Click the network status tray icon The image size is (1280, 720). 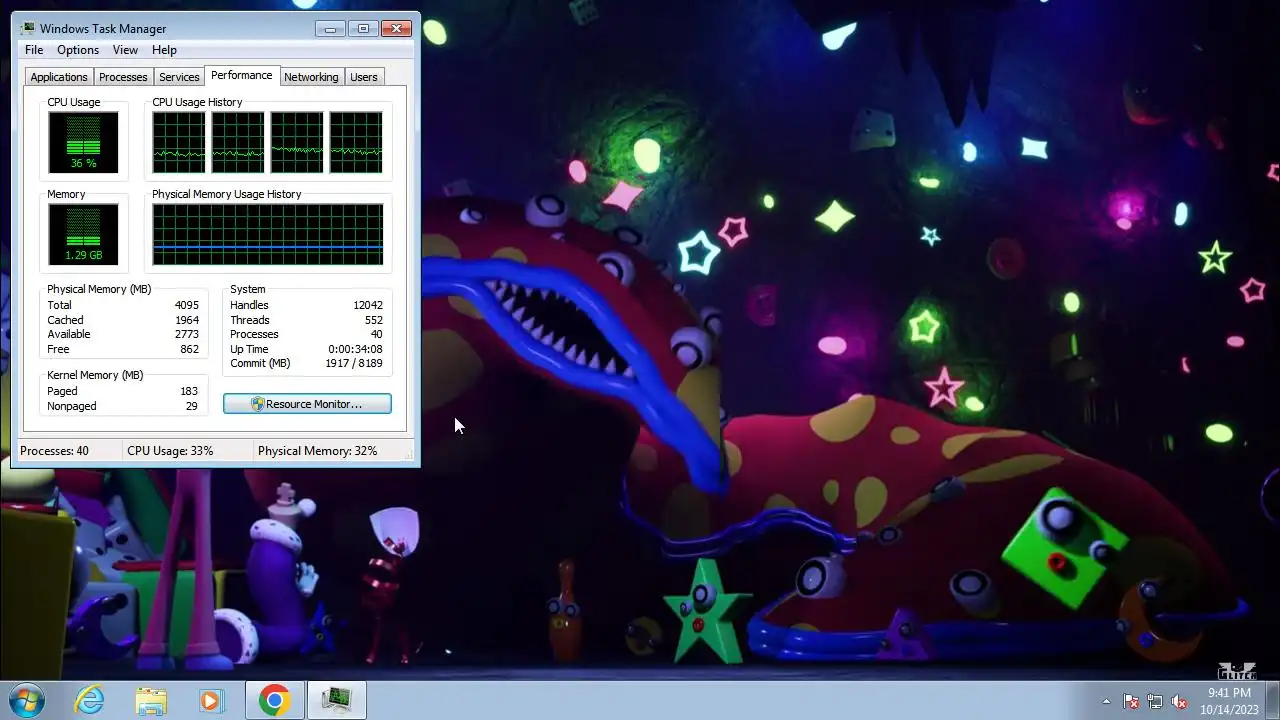pos(1155,701)
